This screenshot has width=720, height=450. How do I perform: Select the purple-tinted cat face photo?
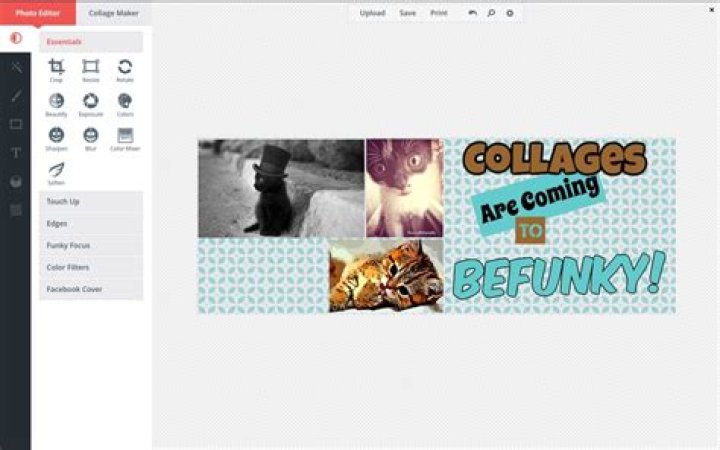click(x=405, y=188)
